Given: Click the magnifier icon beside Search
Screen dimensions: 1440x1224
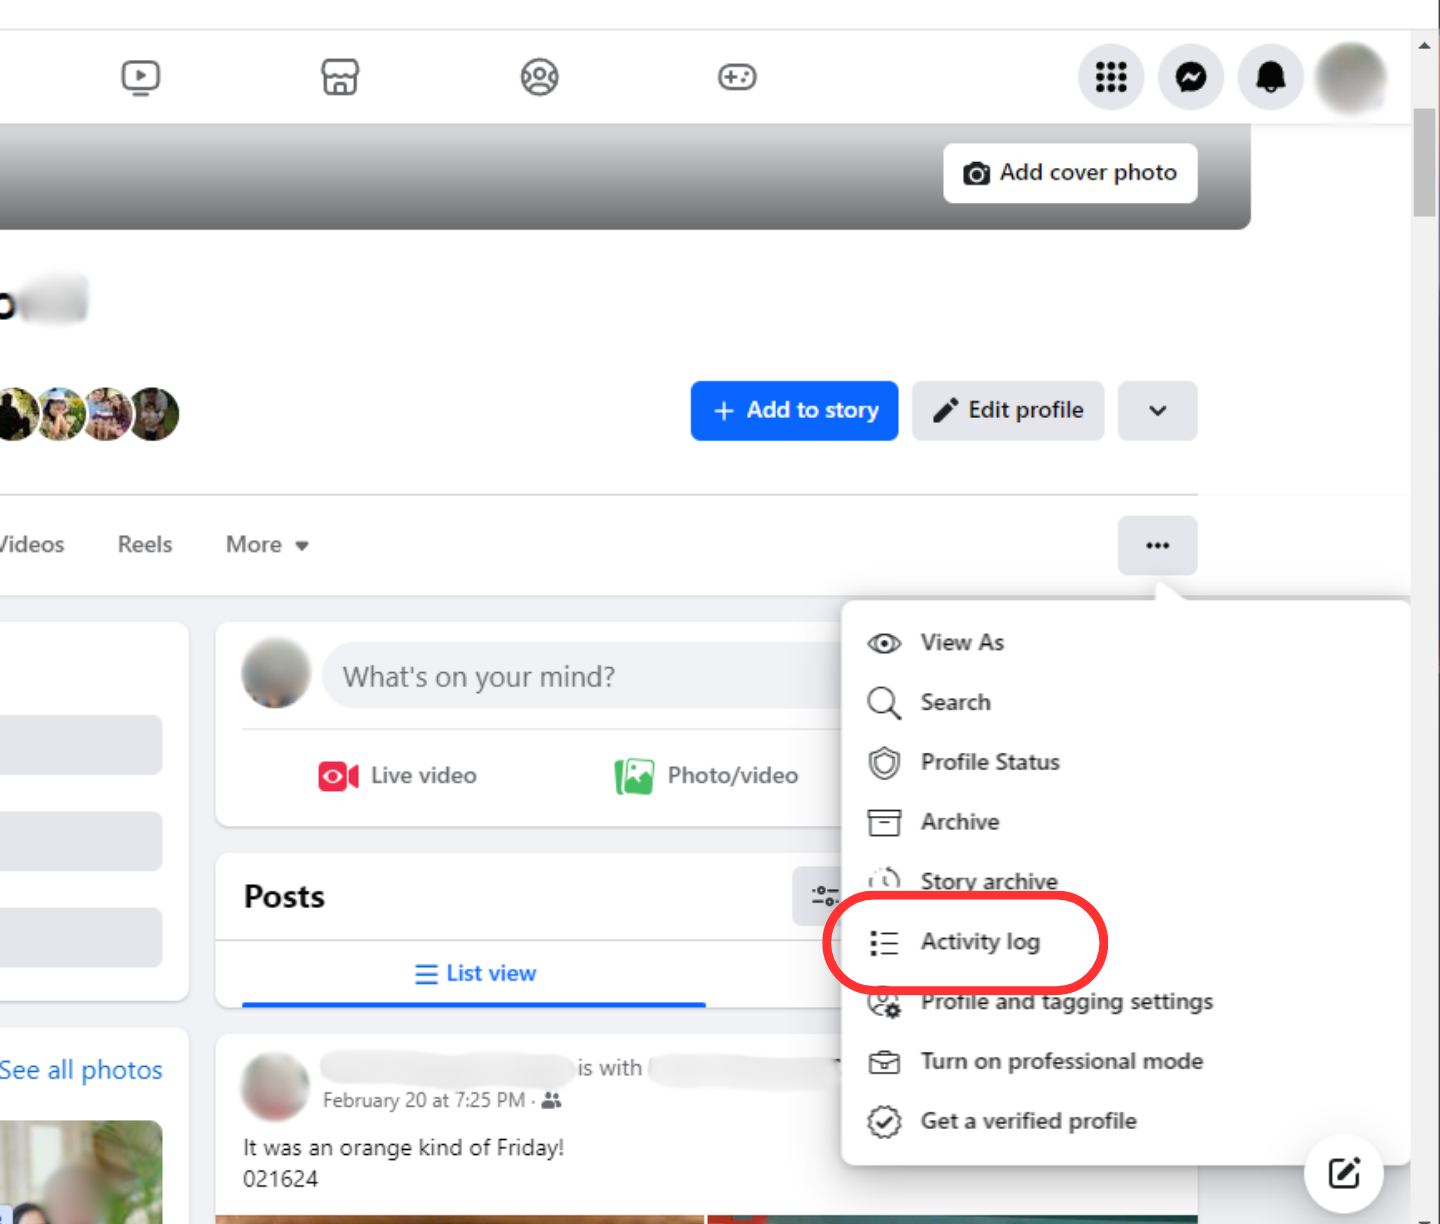Looking at the screenshot, I should (884, 703).
